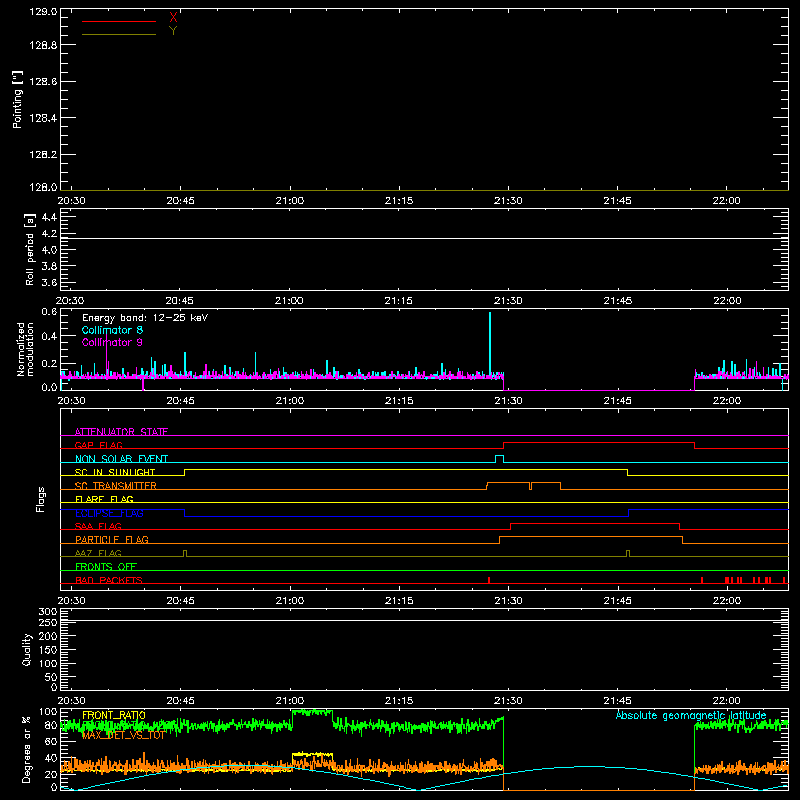Click the raised SAA_FLAG segment

pyautogui.click(x=595, y=524)
